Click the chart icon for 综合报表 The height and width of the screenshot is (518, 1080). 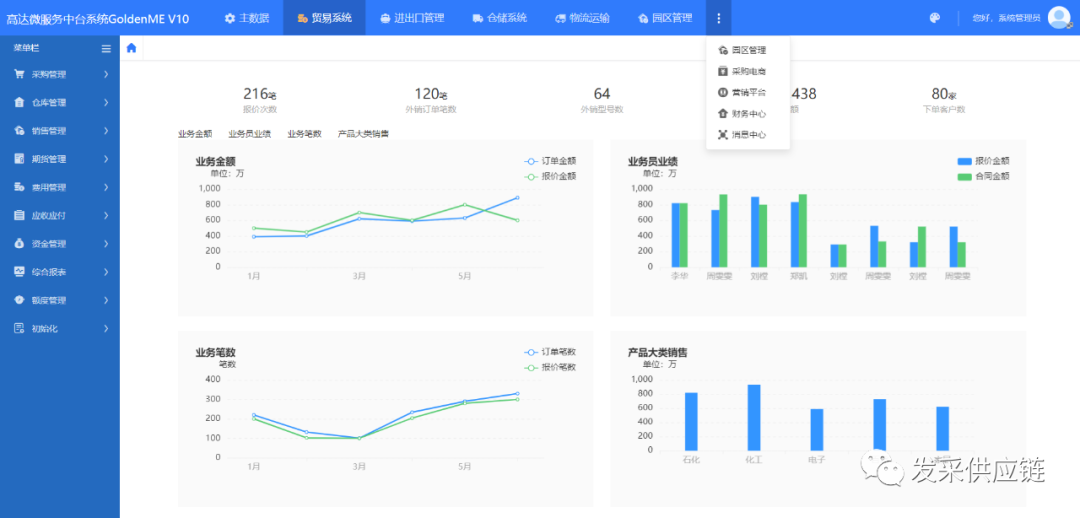19,271
